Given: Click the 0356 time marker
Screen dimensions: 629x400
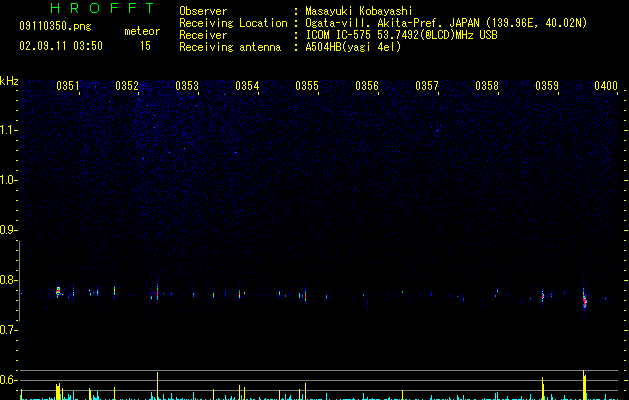Looking at the screenshot, I should [367, 86].
